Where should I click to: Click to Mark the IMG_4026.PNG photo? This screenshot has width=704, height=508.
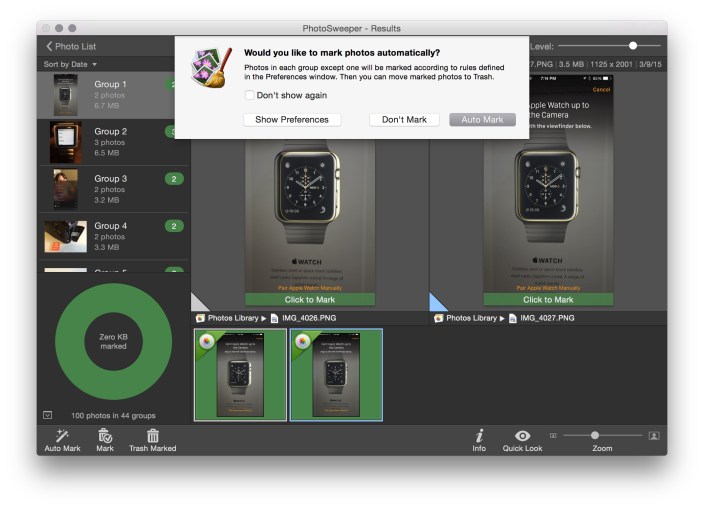tap(310, 299)
